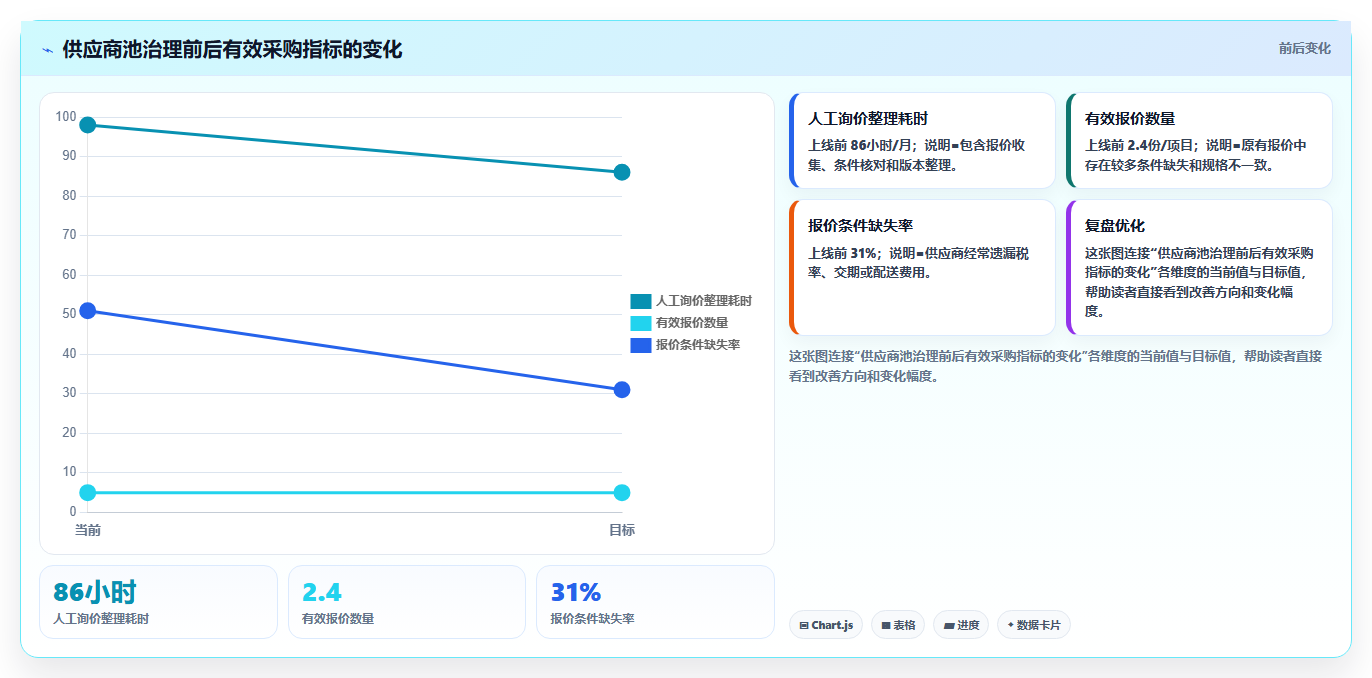Click the 表格 tag chip
This screenshot has height=678, width=1372.
(898, 625)
